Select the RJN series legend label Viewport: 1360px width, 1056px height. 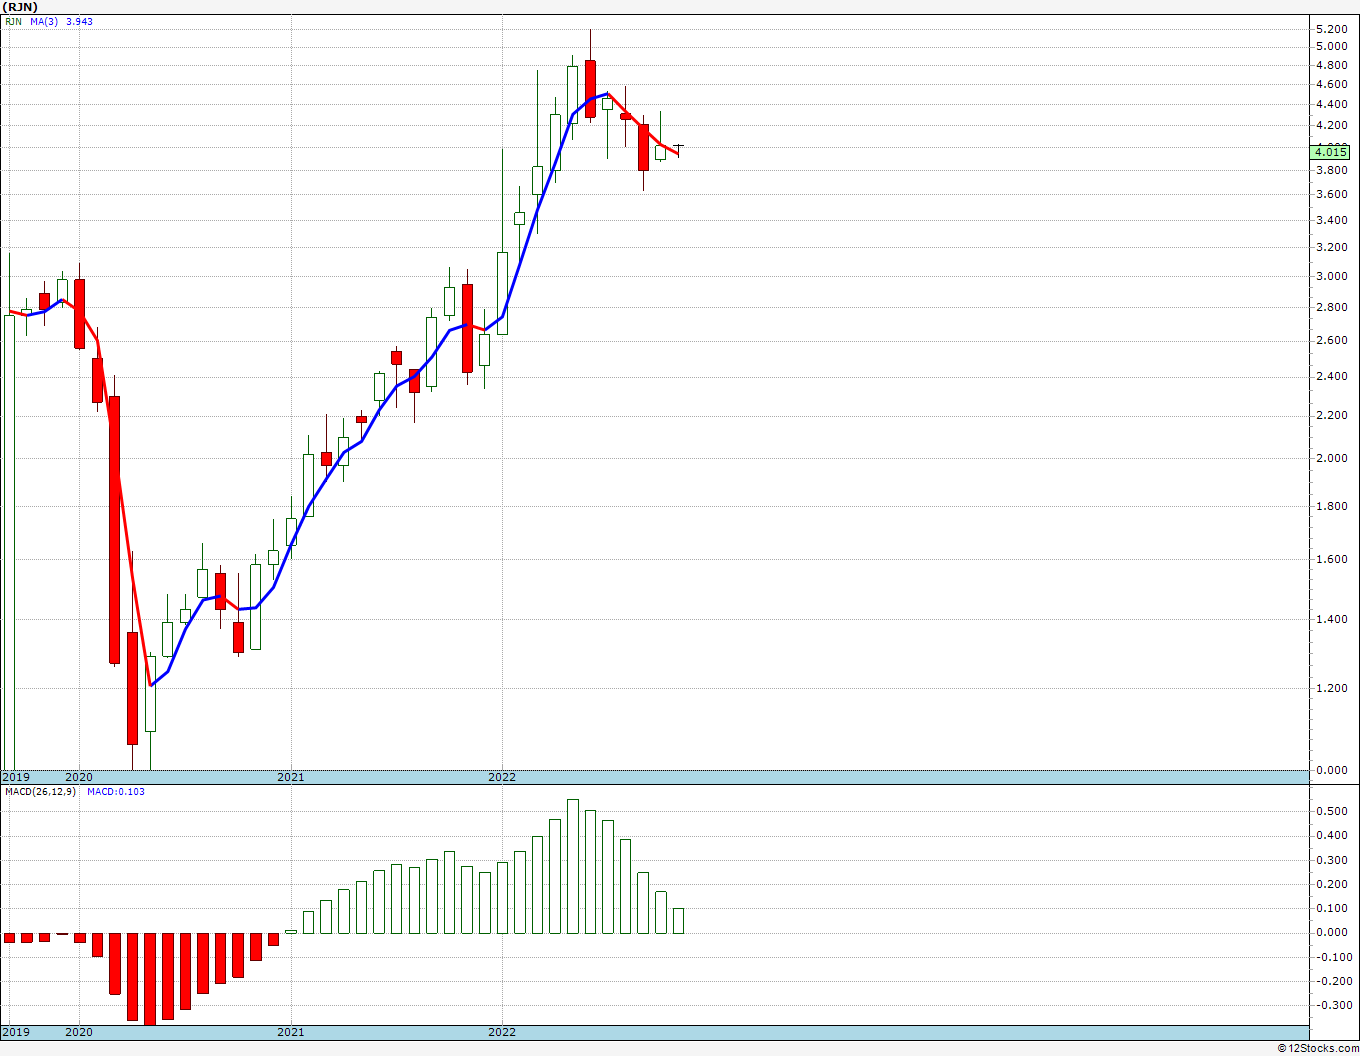(x=13, y=21)
